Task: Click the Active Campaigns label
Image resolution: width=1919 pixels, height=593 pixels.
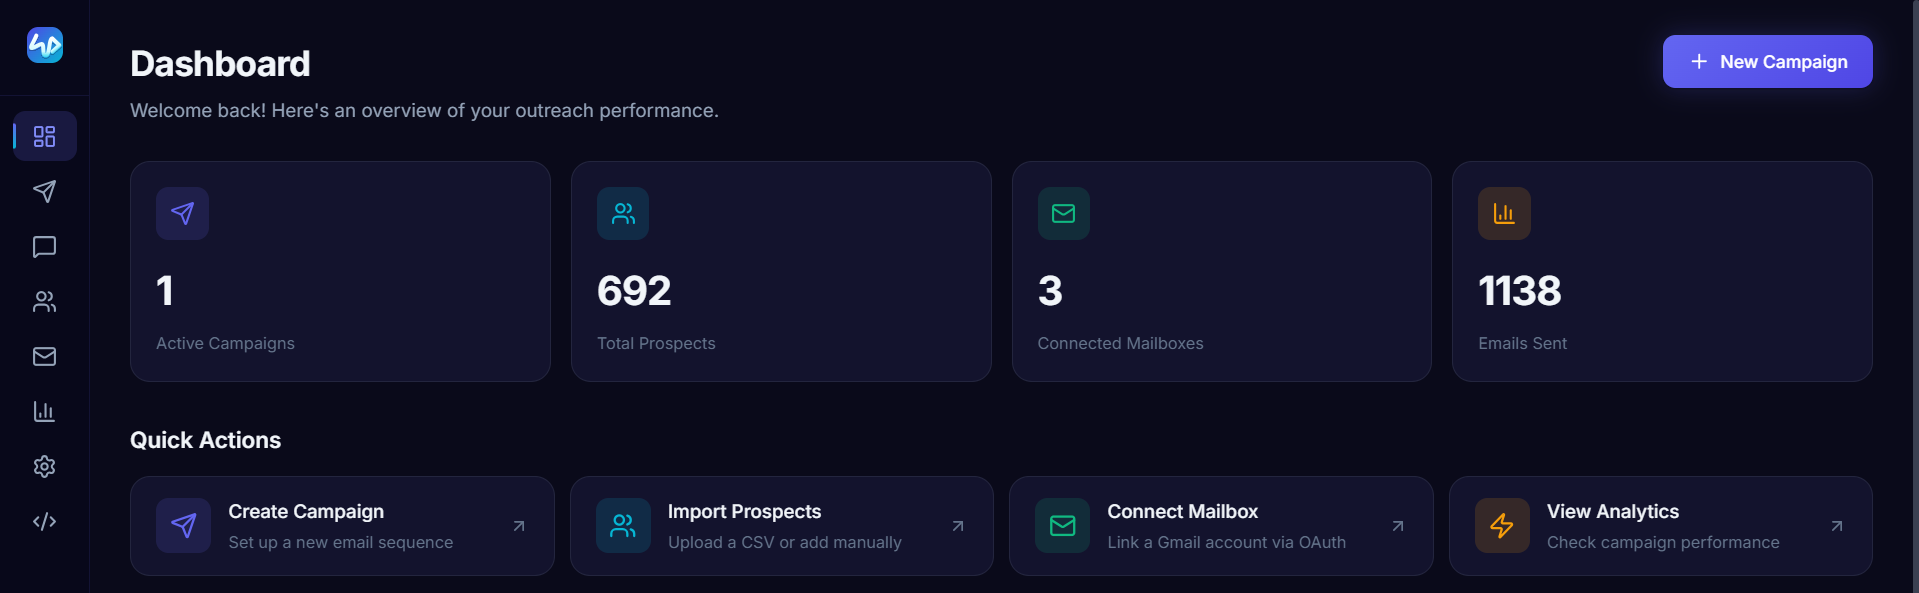Action: [225, 343]
